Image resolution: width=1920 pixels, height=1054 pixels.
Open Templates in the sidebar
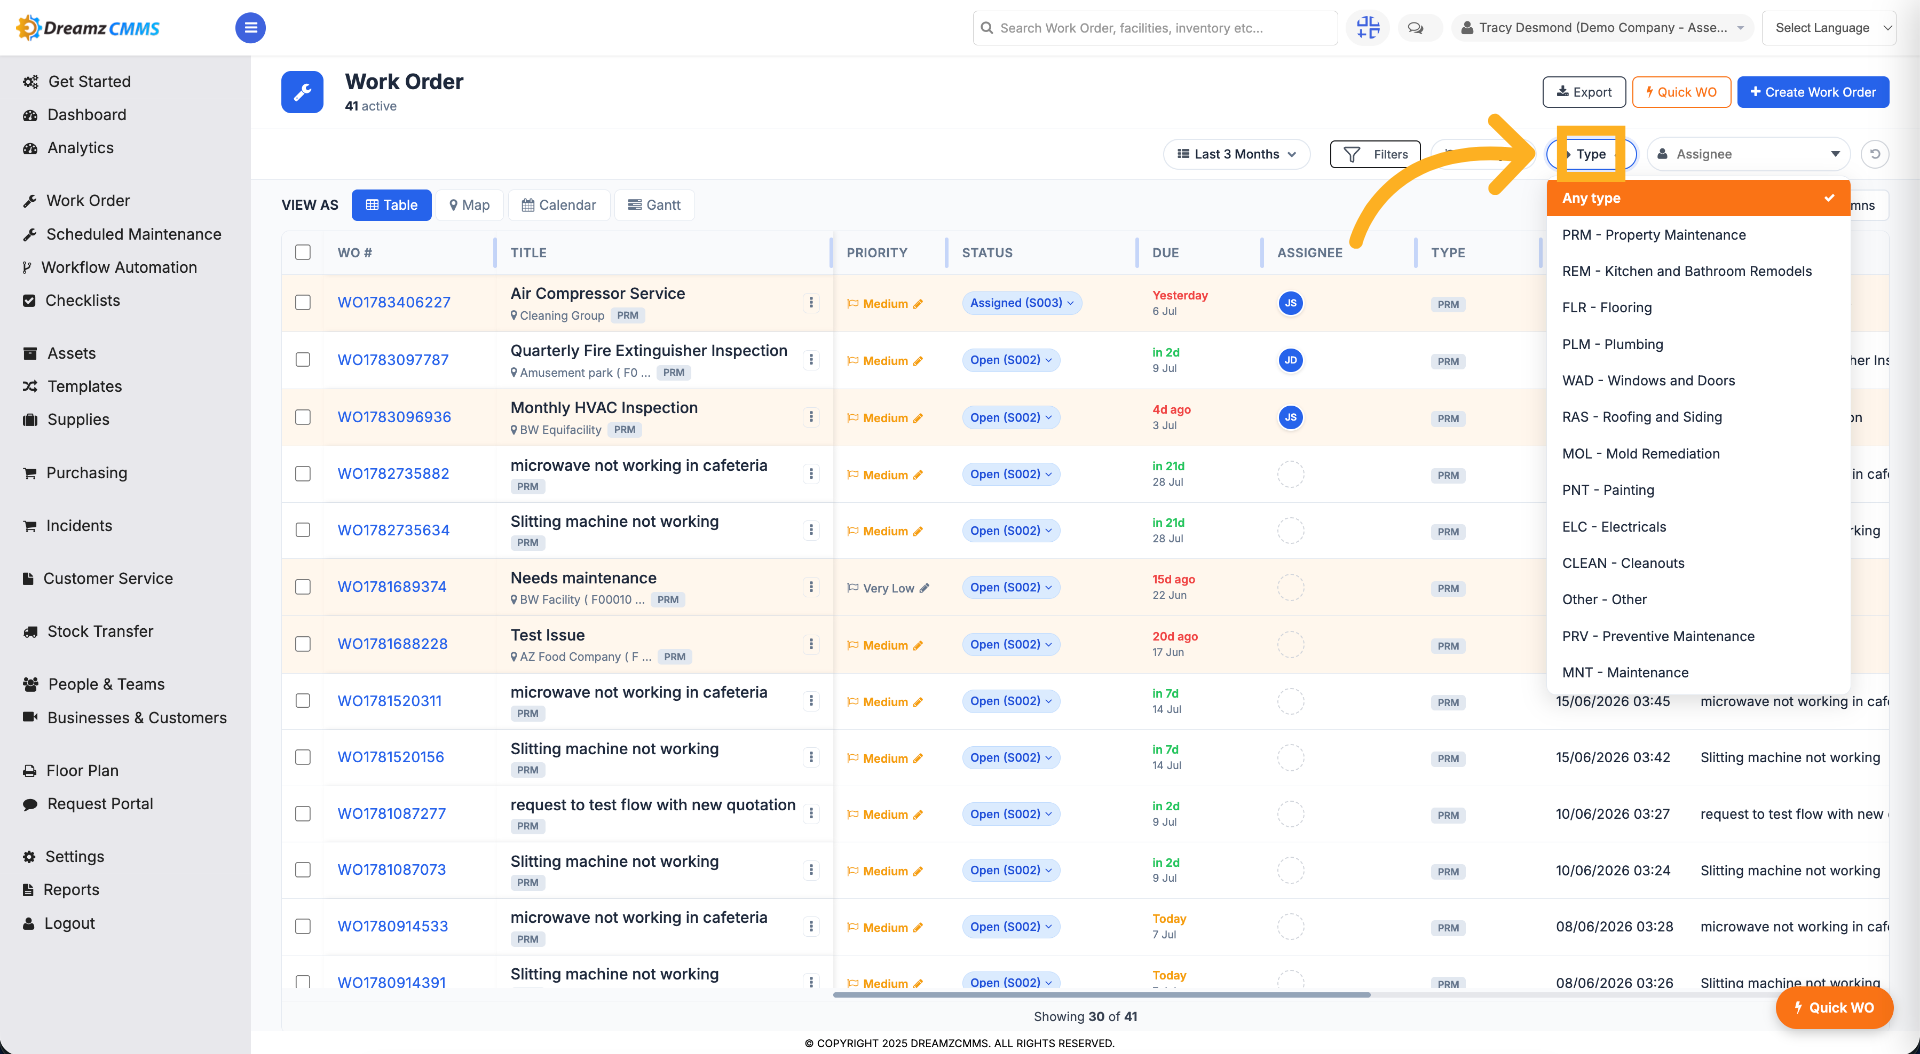click(84, 386)
